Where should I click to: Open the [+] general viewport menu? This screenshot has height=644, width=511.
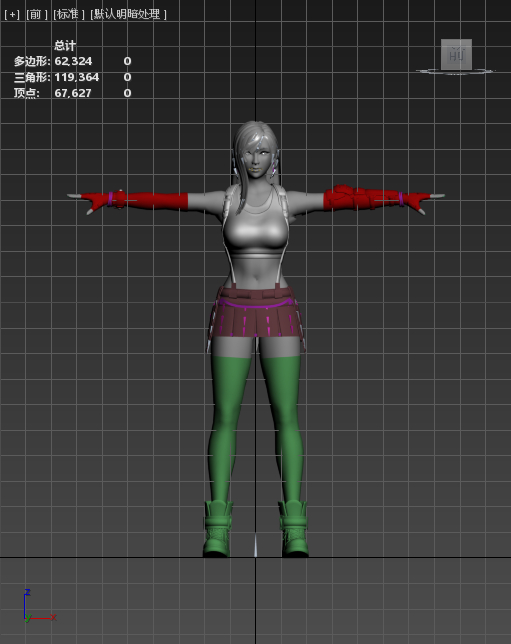(x=12, y=14)
